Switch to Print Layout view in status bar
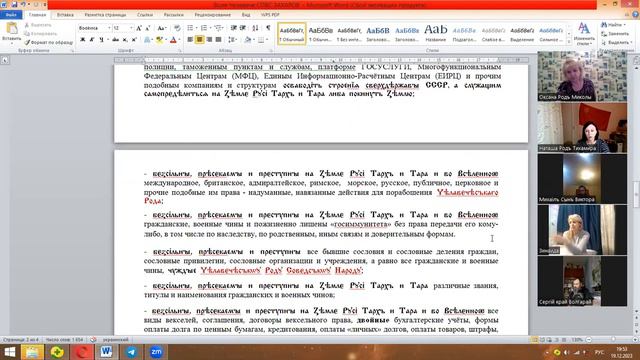Screen dimensions: 640x360 [x=534, y=340]
